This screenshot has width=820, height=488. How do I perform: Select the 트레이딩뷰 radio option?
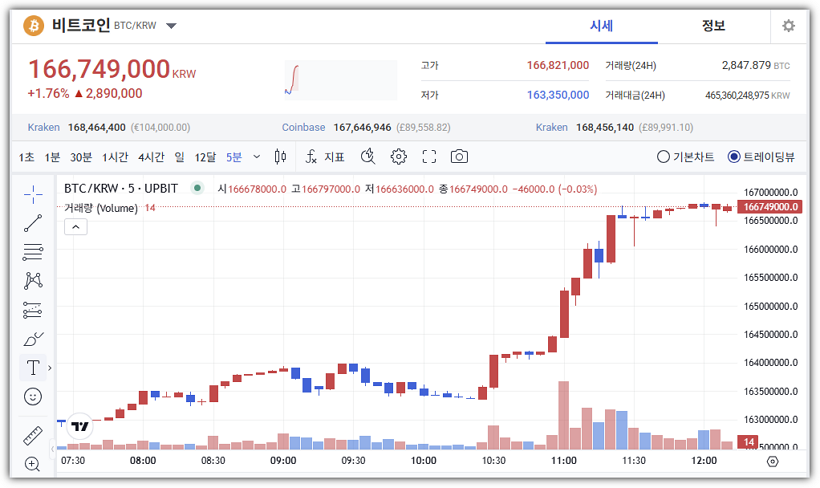pos(761,156)
